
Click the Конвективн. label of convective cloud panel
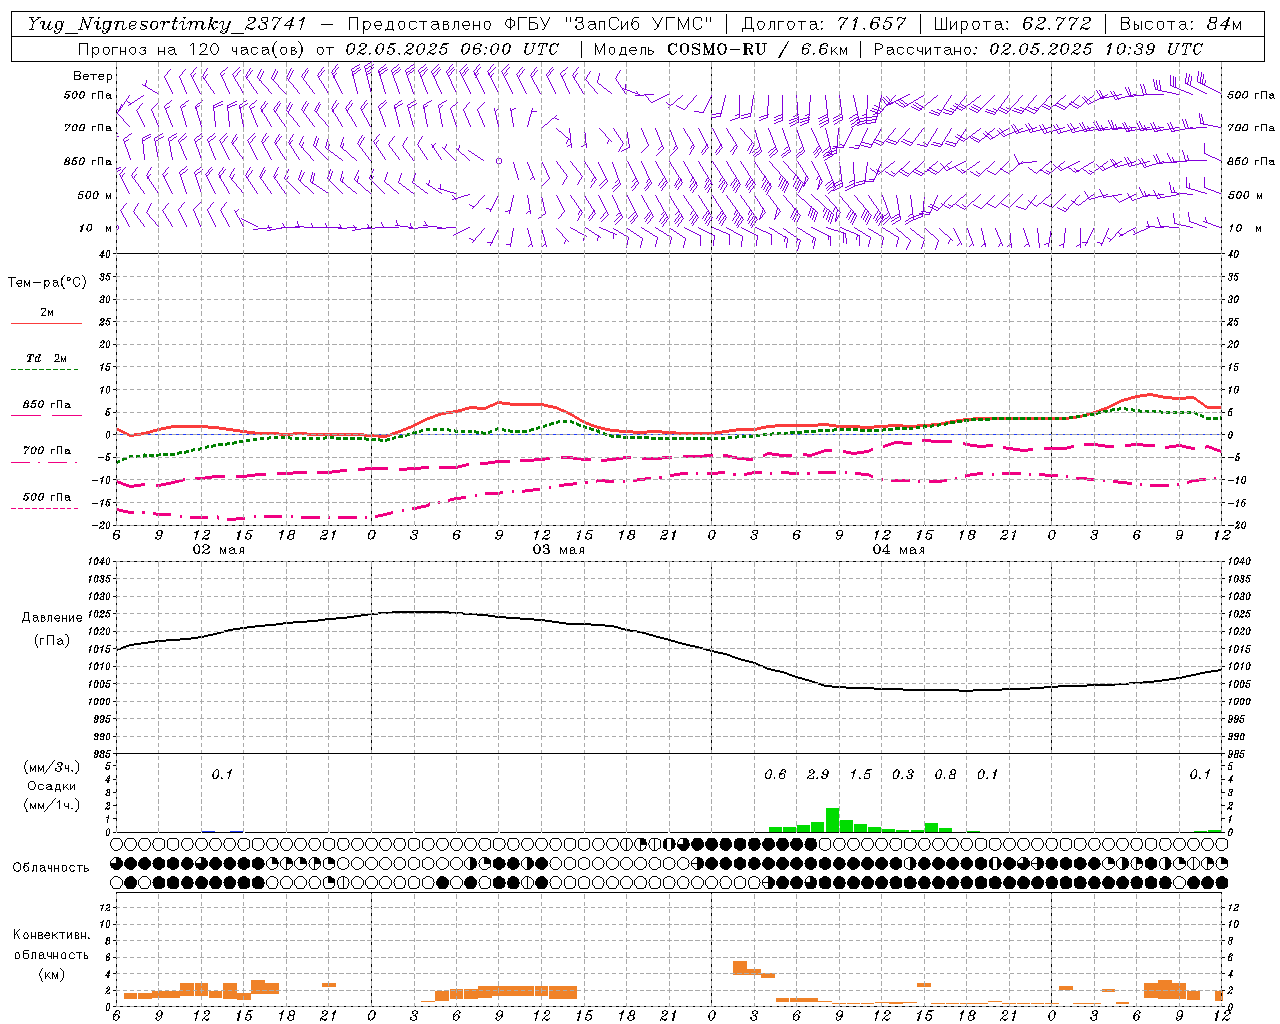click(x=51, y=935)
